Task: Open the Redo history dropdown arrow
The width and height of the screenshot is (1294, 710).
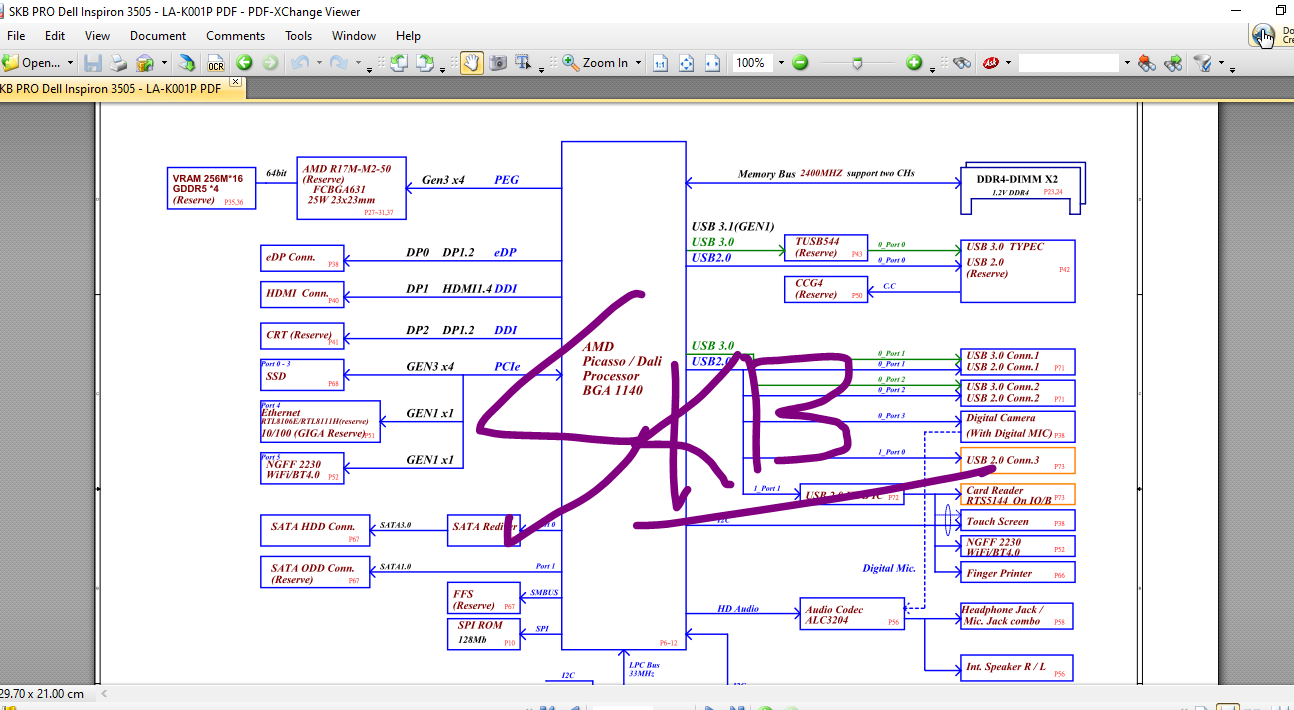Action: 357,63
